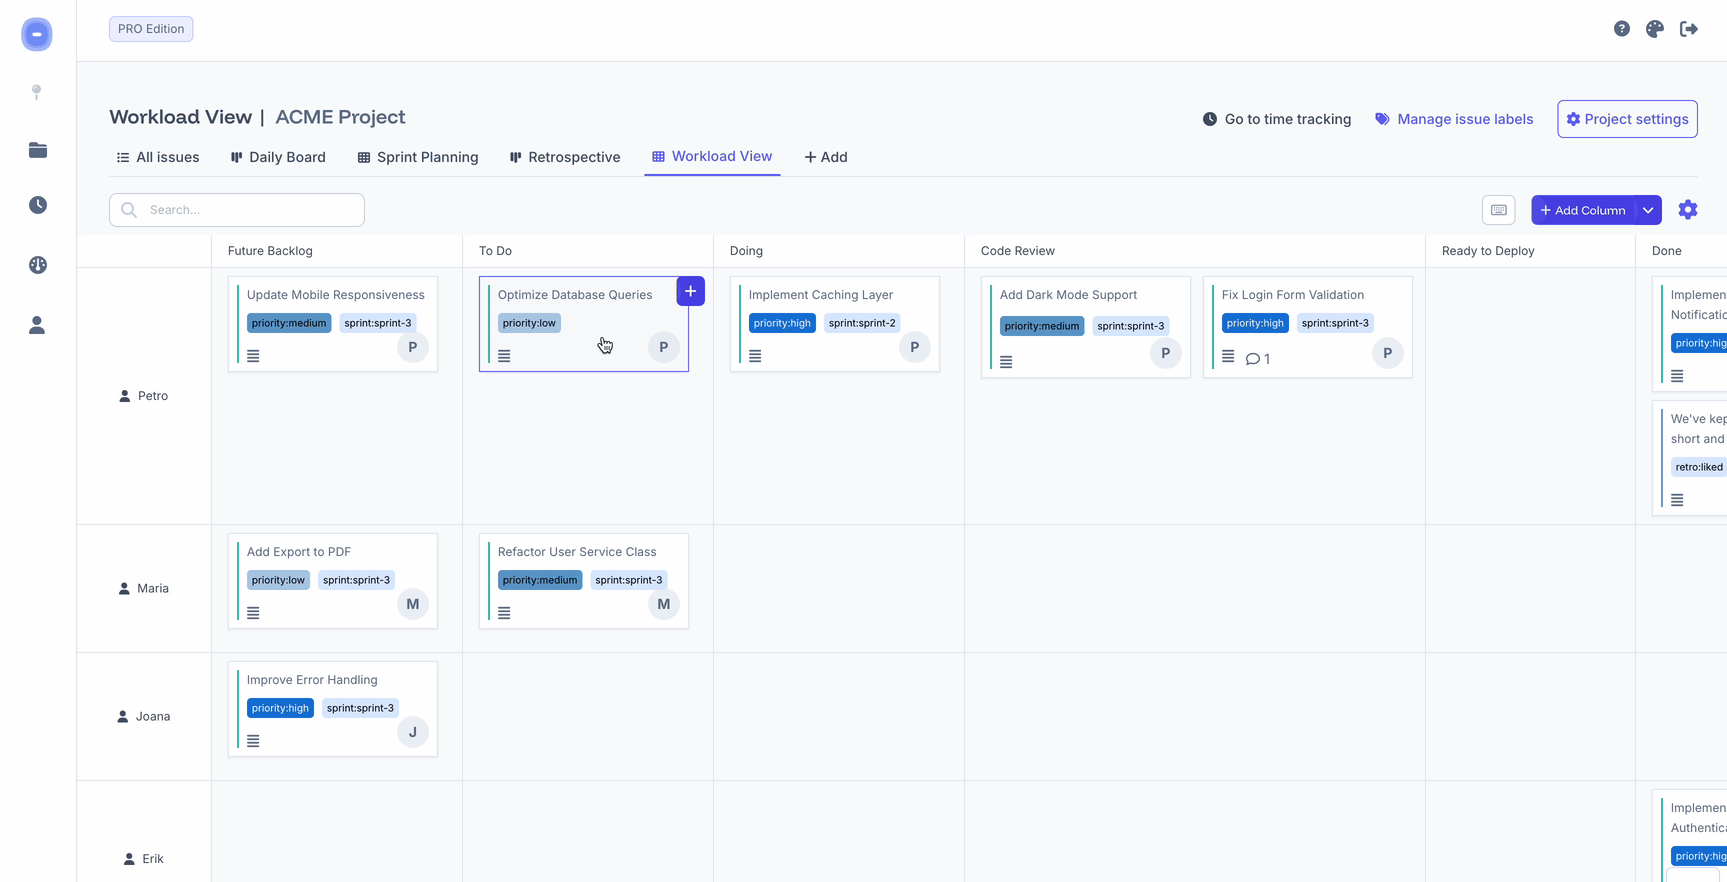This screenshot has height=882, width=1727.
Task: Open the help question mark icon
Action: tap(1622, 29)
